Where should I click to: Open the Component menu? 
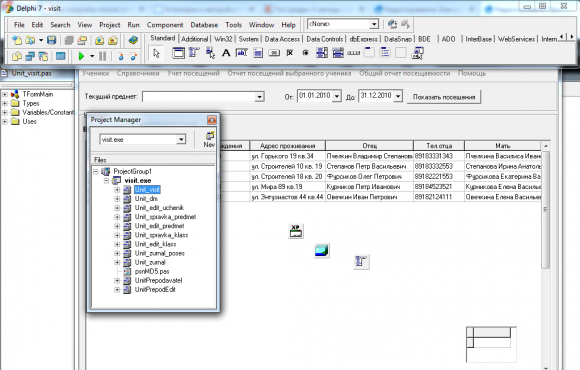(x=165, y=25)
